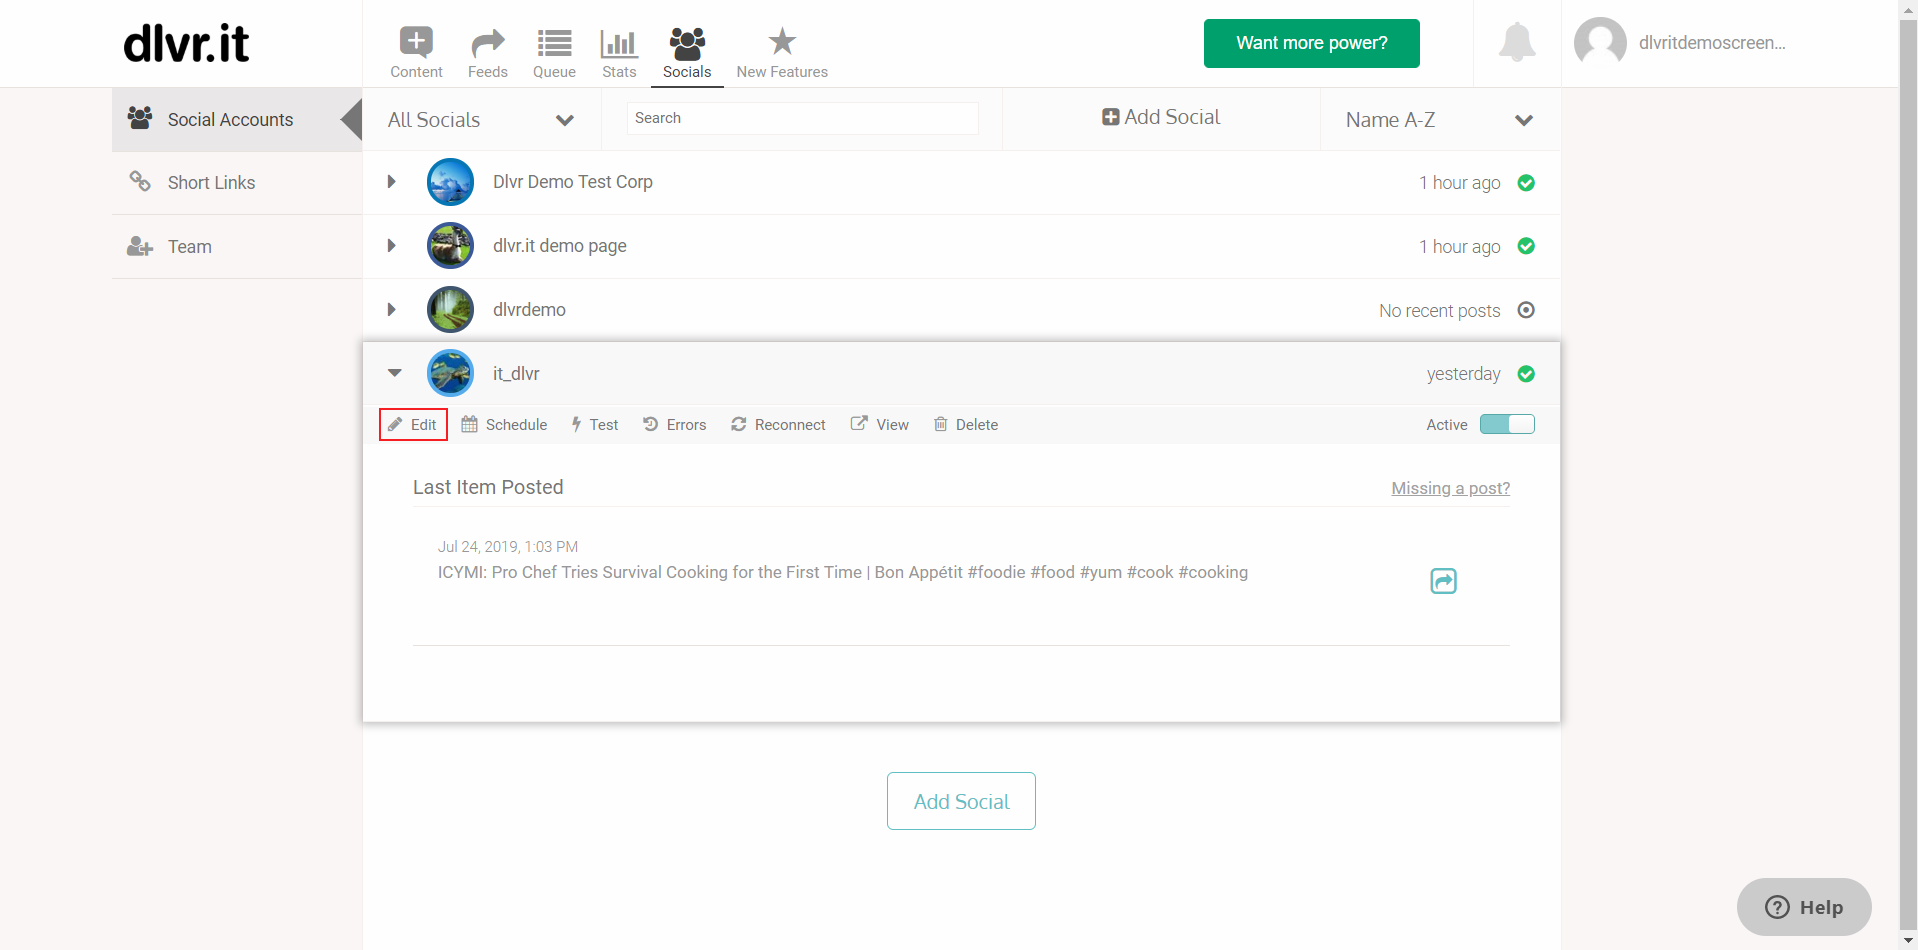Click the it_dlvr turtle avatar
The width and height of the screenshot is (1918, 950).
pos(450,373)
